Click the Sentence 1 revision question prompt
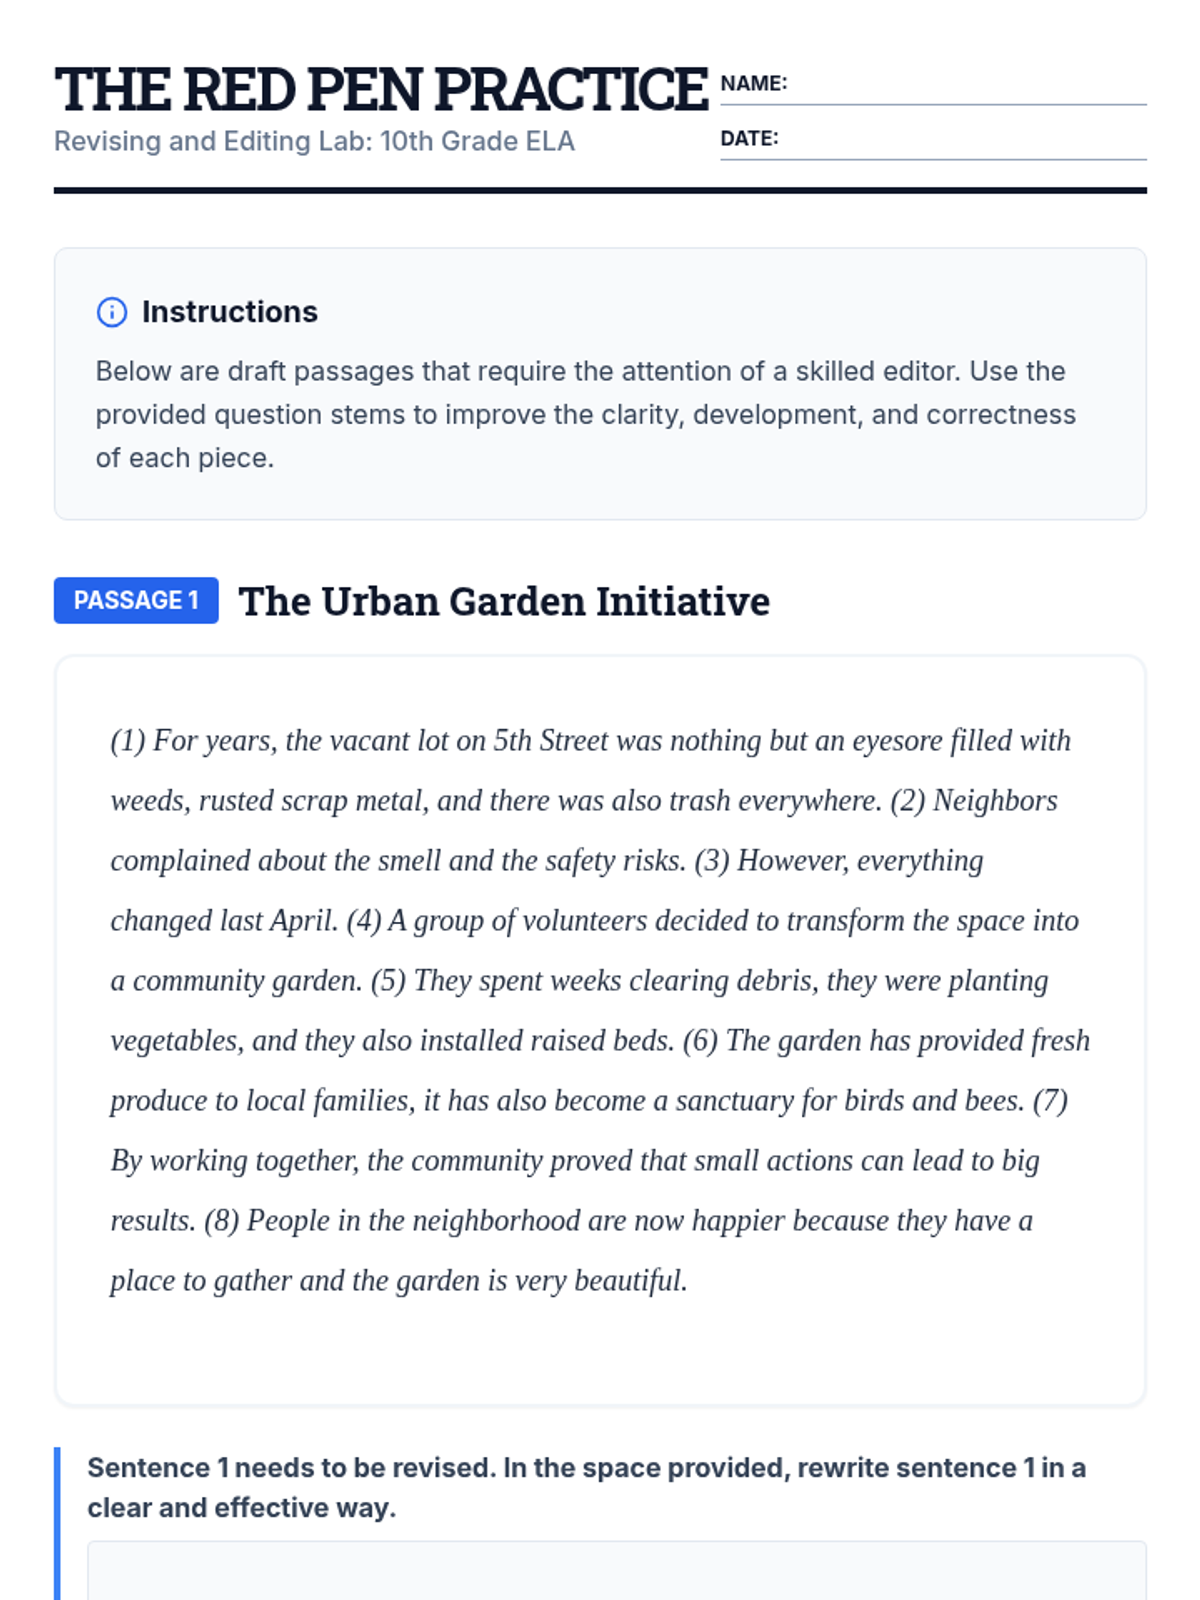The height and width of the screenshot is (1600, 1200). point(586,1487)
